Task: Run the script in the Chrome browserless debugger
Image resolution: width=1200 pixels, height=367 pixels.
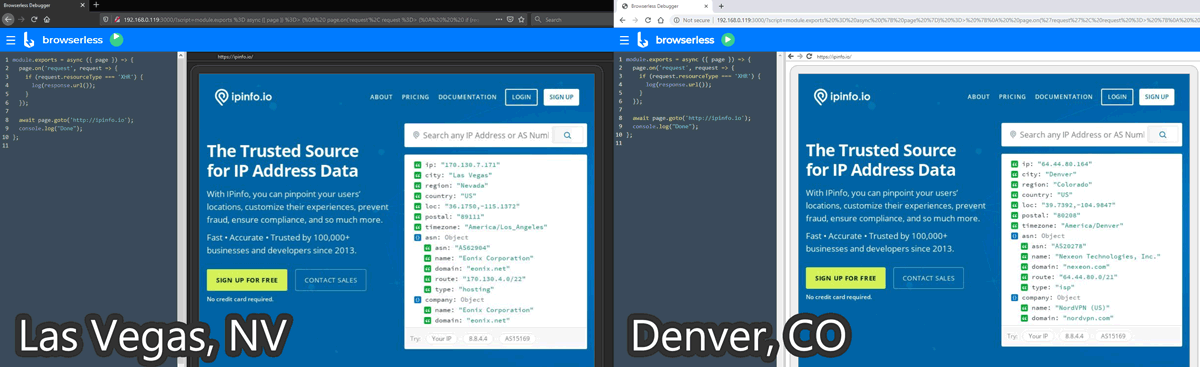Action: (728, 40)
